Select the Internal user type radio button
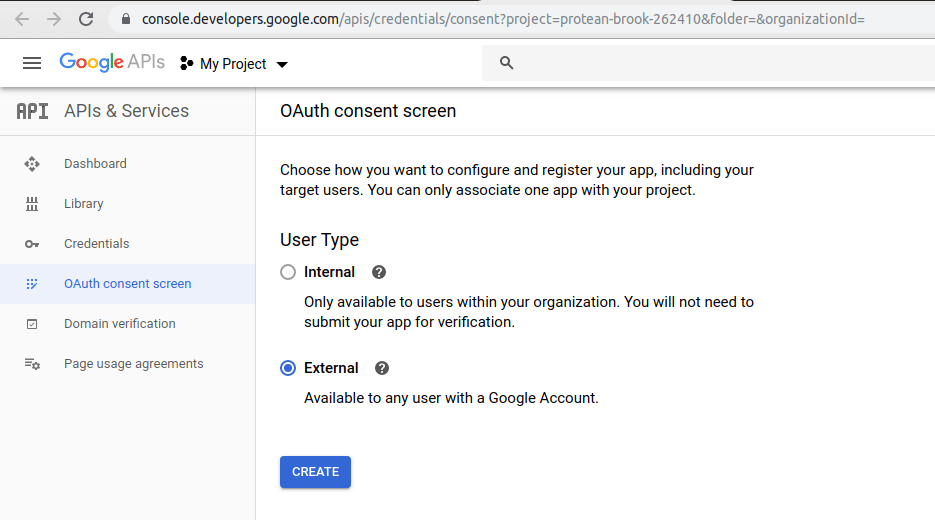The width and height of the screenshot is (935, 520). 288,272
